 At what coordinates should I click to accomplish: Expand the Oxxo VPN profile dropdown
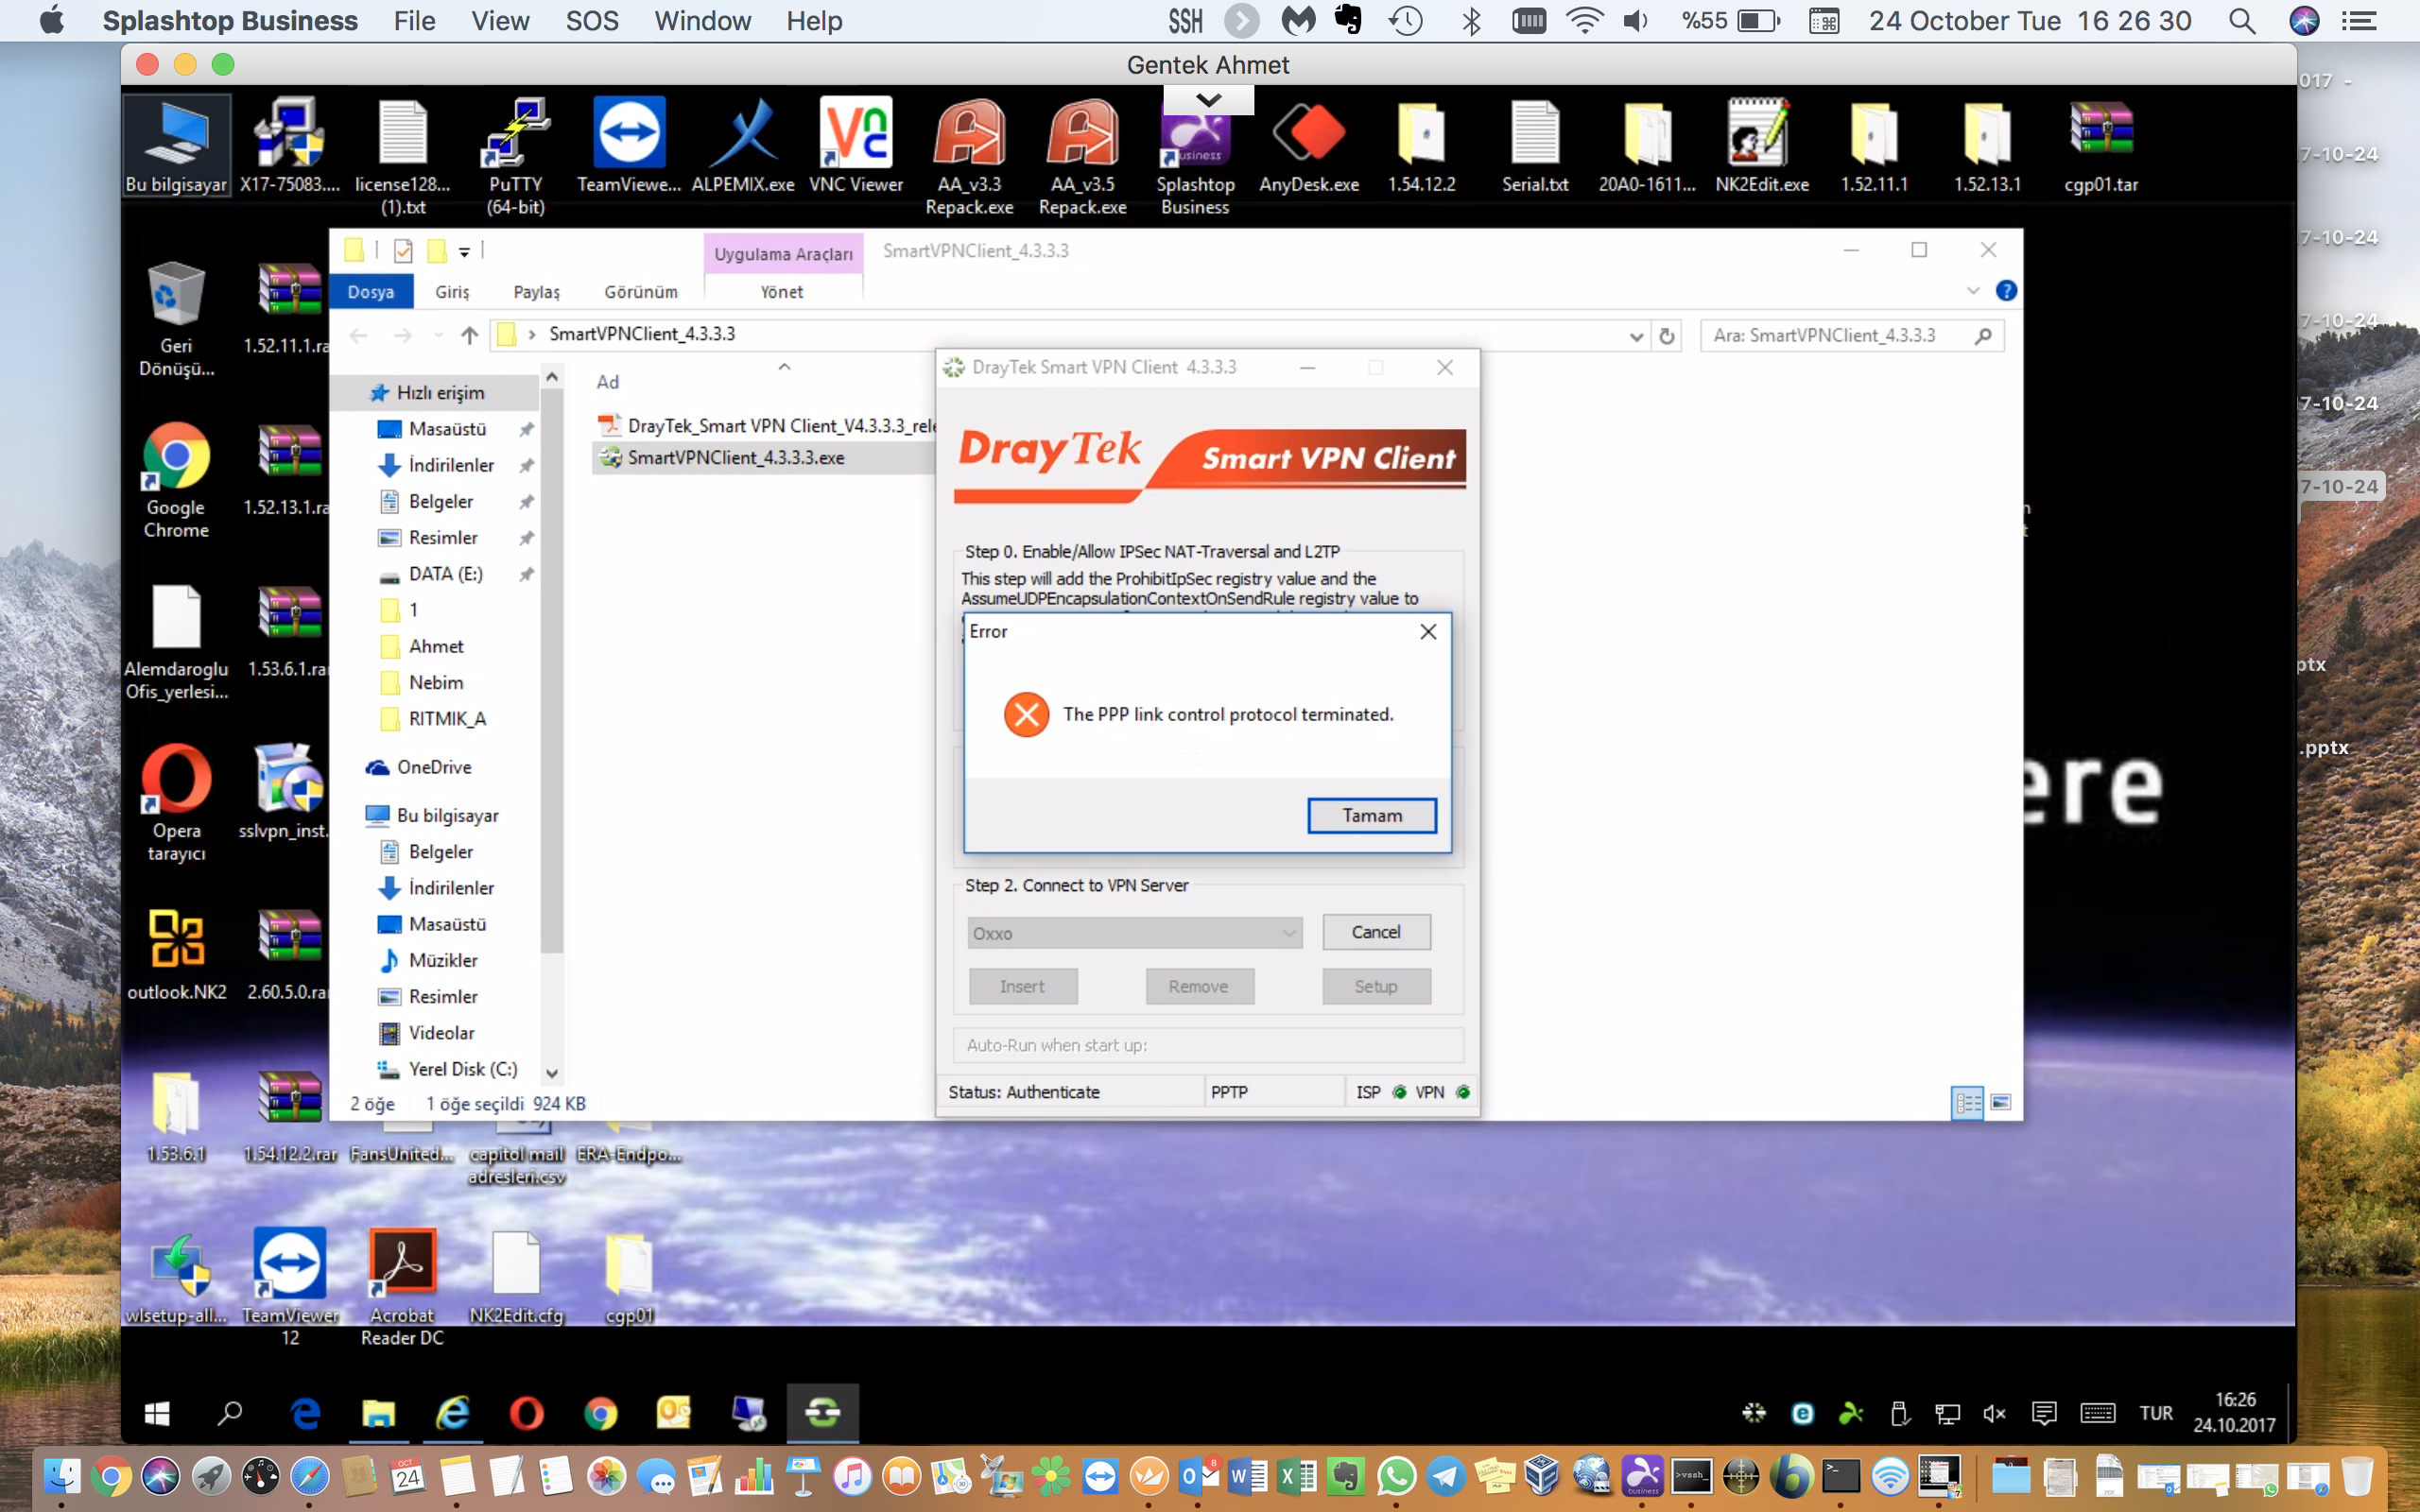pos(1289,933)
